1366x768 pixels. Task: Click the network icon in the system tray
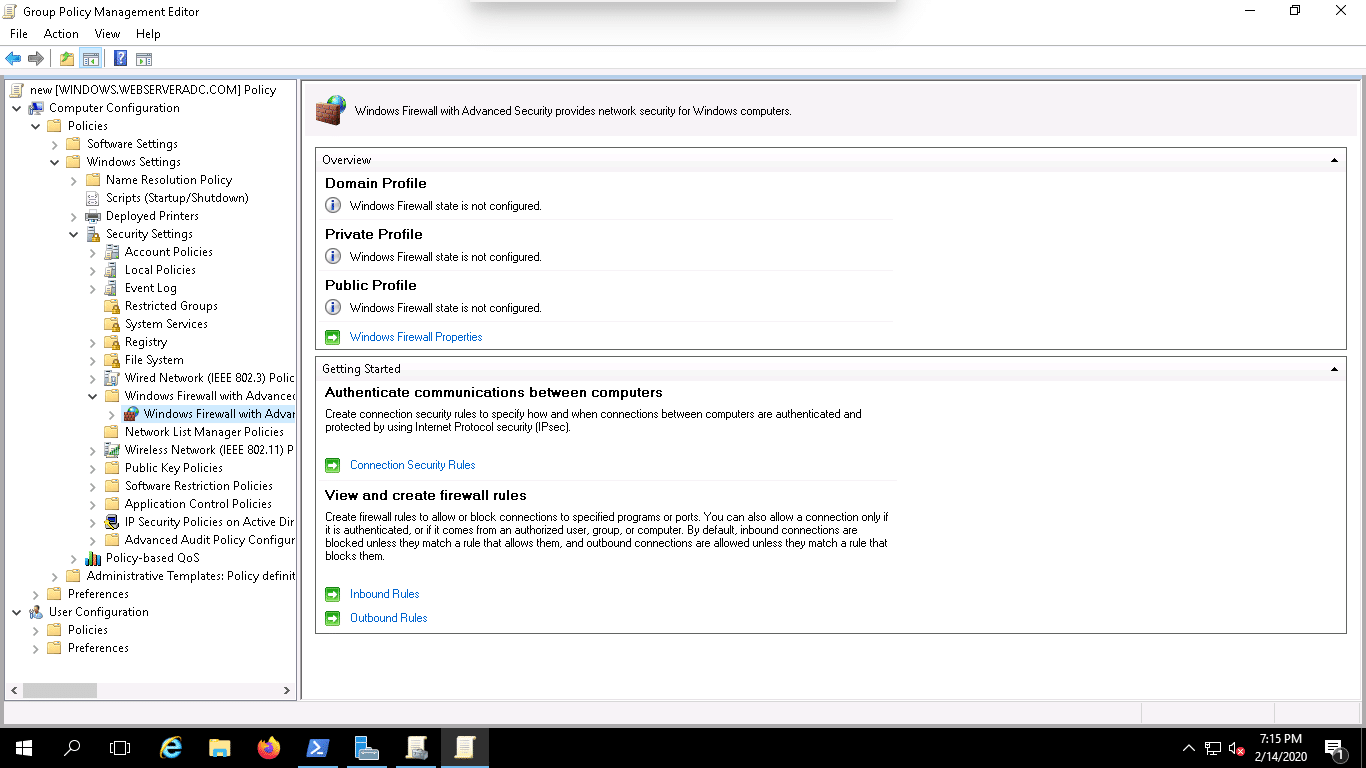(x=1213, y=748)
